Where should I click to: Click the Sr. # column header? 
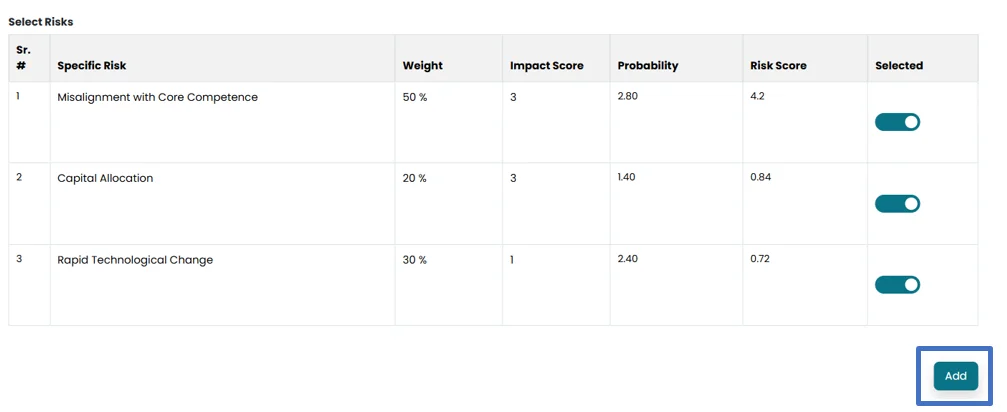[23, 58]
